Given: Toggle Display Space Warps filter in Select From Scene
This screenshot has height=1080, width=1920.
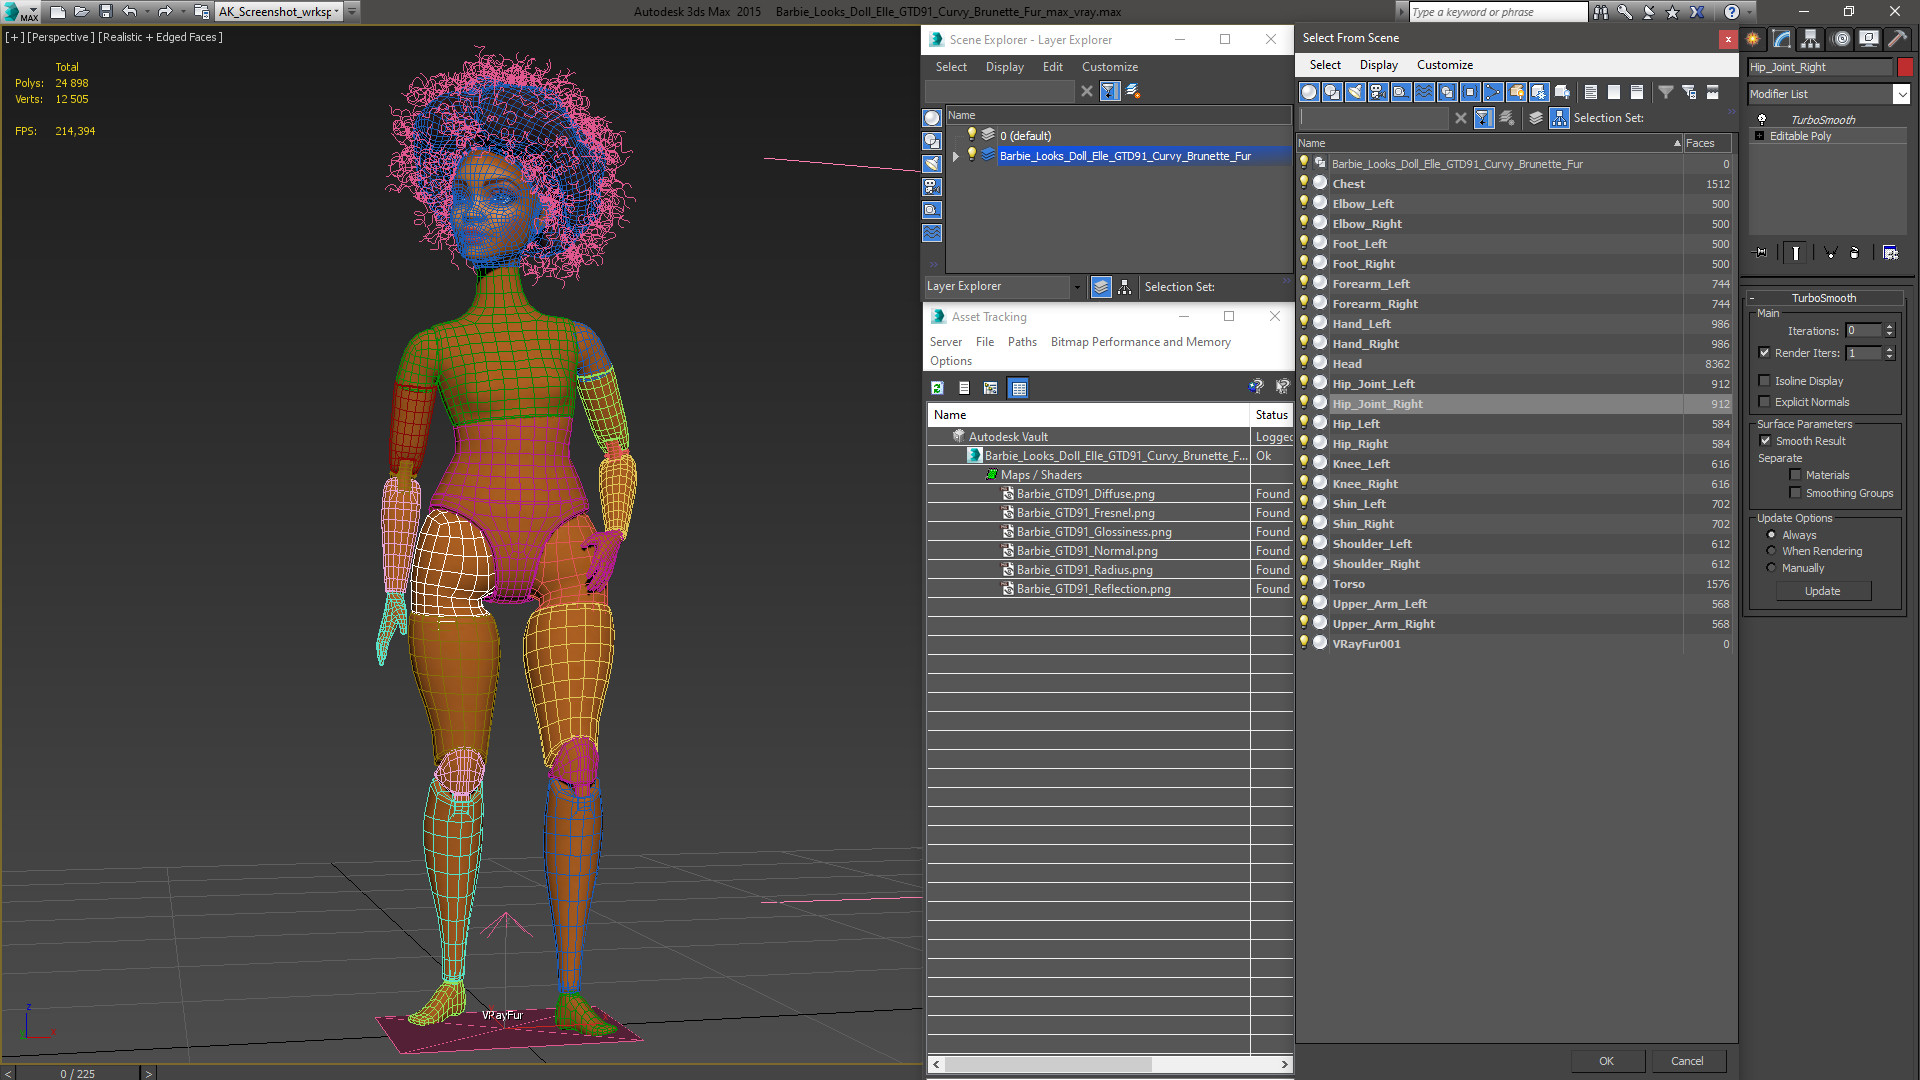Looking at the screenshot, I should pos(1424,92).
